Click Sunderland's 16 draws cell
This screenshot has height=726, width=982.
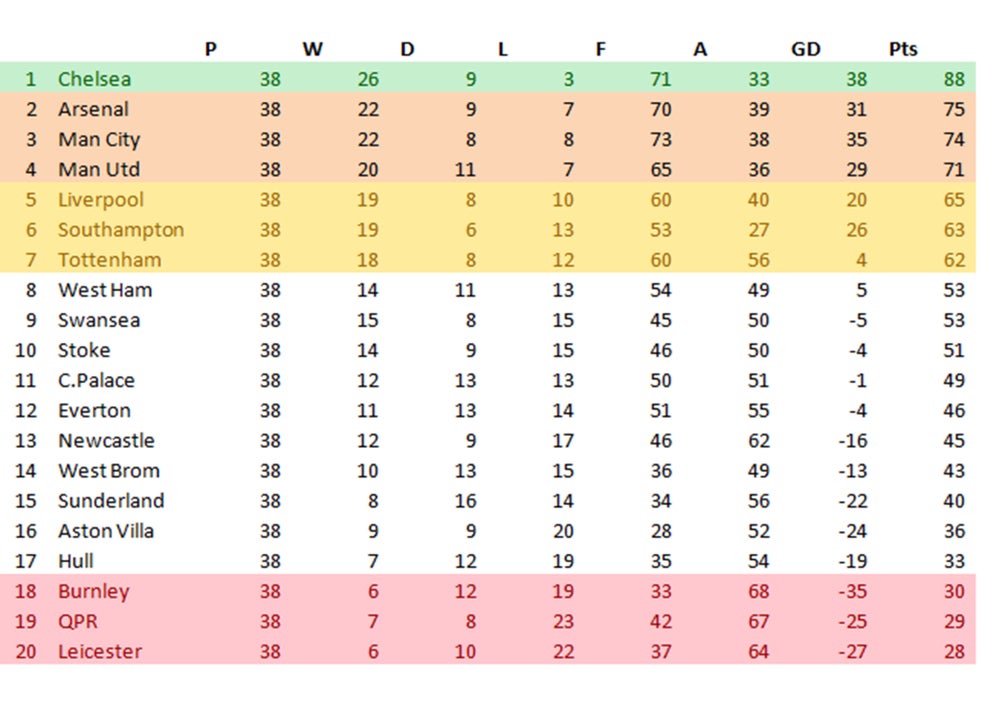[464, 500]
